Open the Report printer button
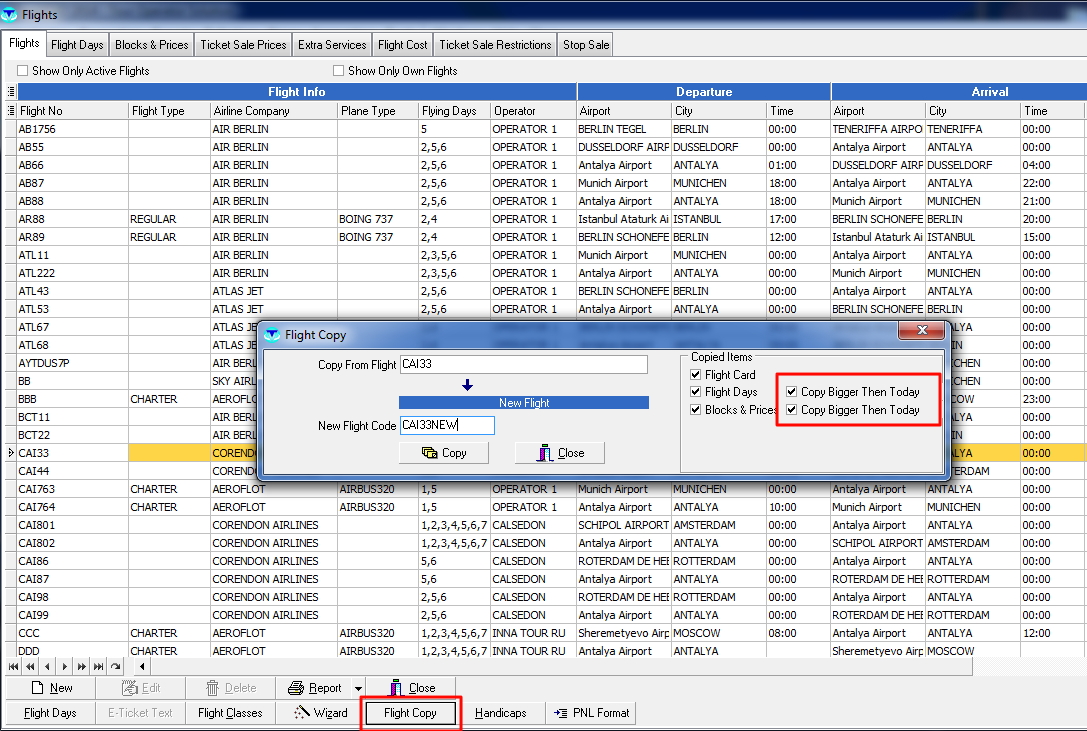1087x731 pixels. [x=314, y=688]
